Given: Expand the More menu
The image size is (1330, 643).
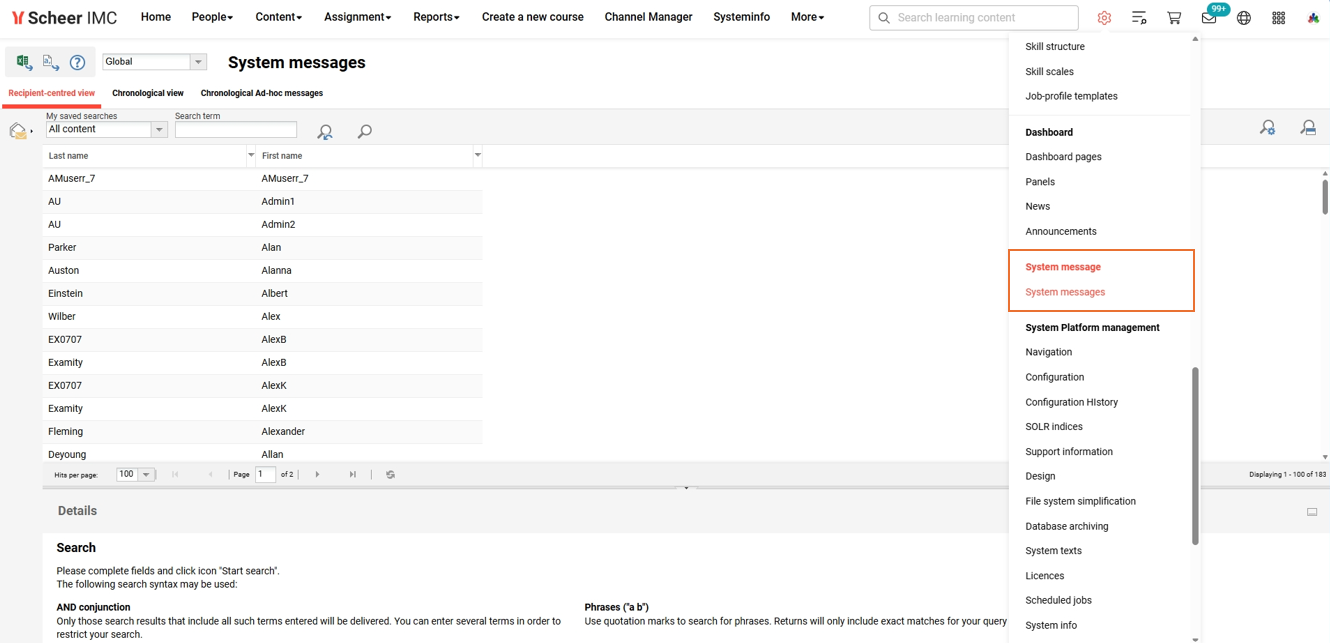Looking at the screenshot, I should [x=807, y=17].
